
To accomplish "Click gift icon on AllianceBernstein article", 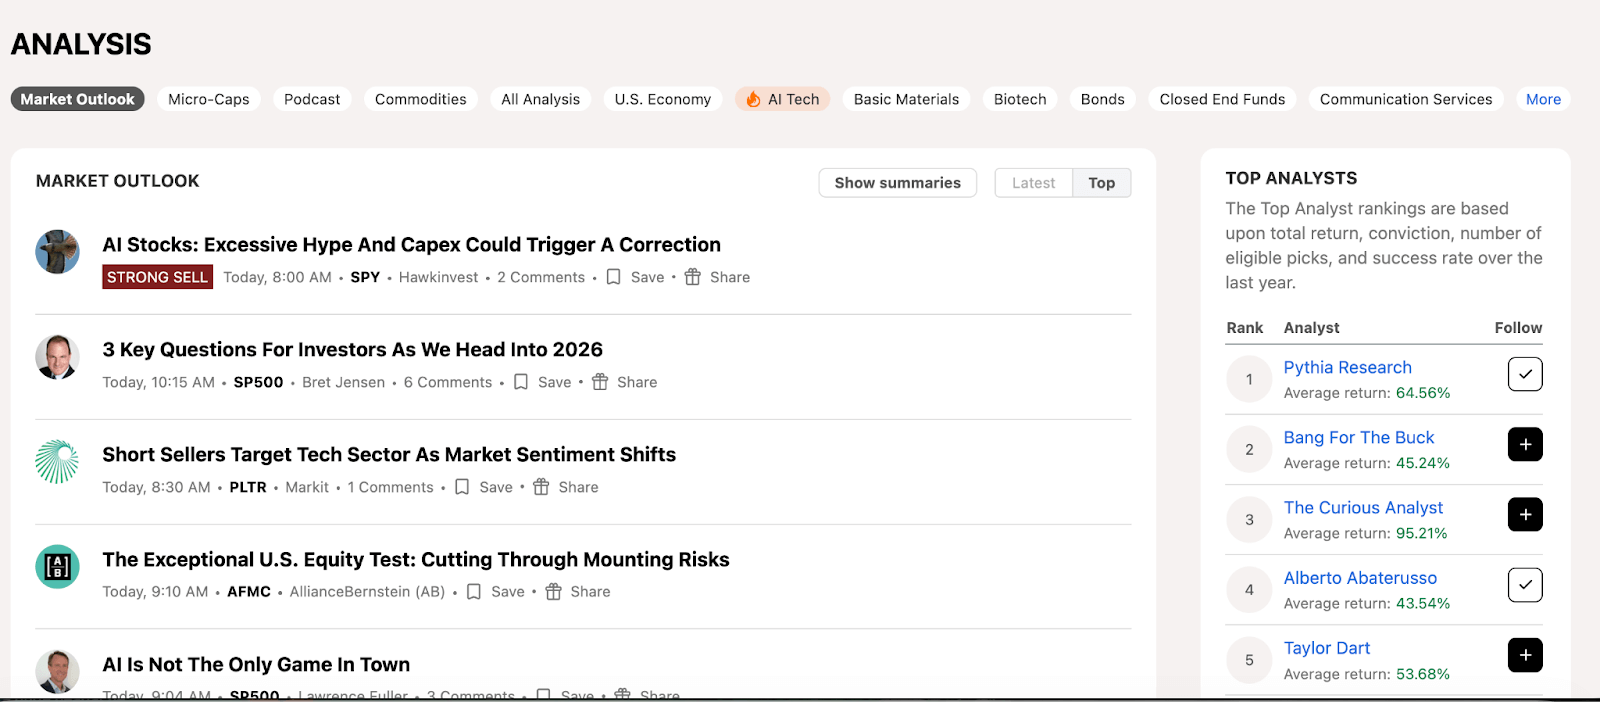I will tap(553, 592).
